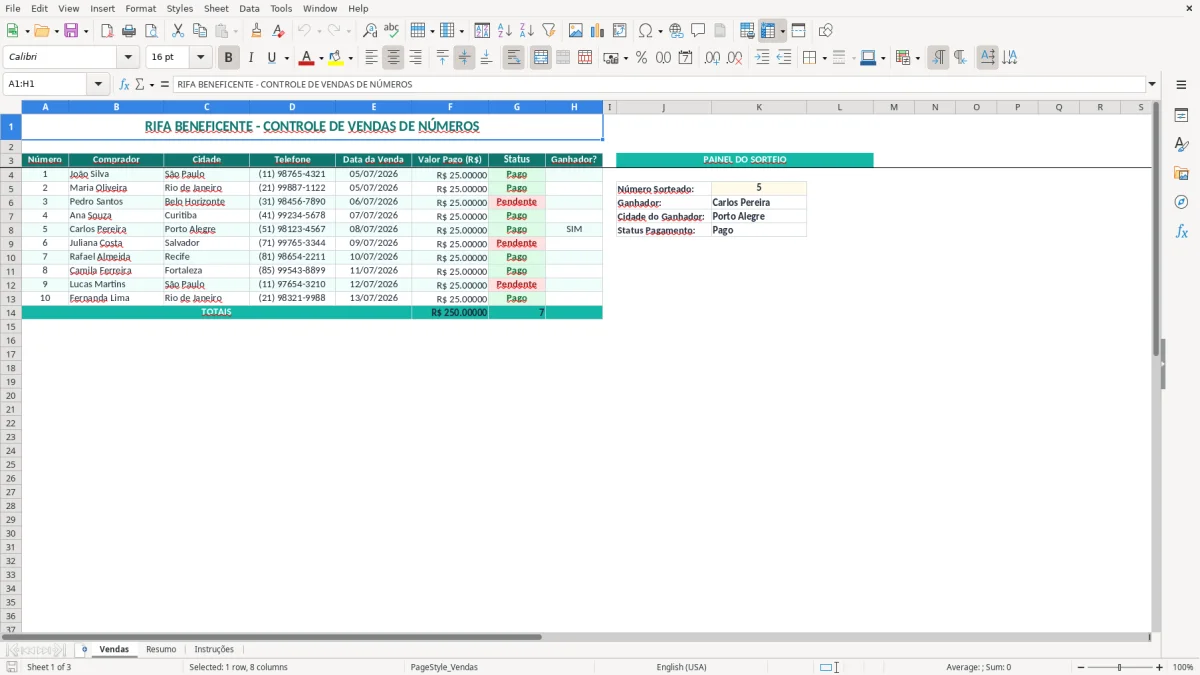
Task: Open the Data menu
Action: pyautogui.click(x=249, y=8)
